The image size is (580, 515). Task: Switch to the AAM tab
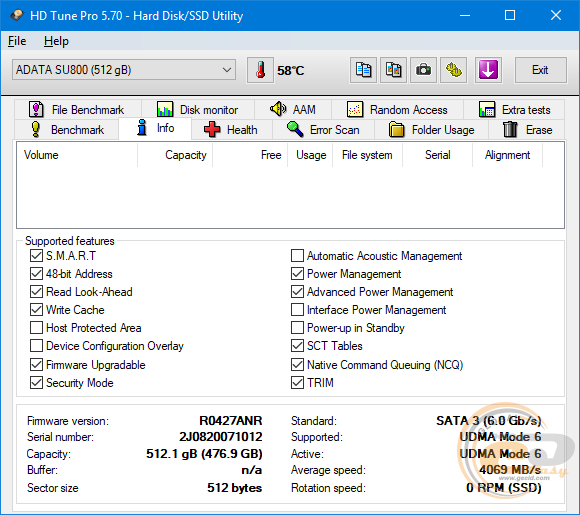[x=293, y=110]
